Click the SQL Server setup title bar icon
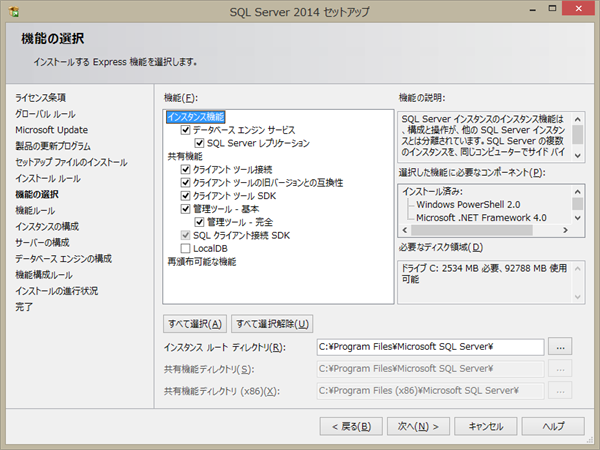 tap(14, 12)
